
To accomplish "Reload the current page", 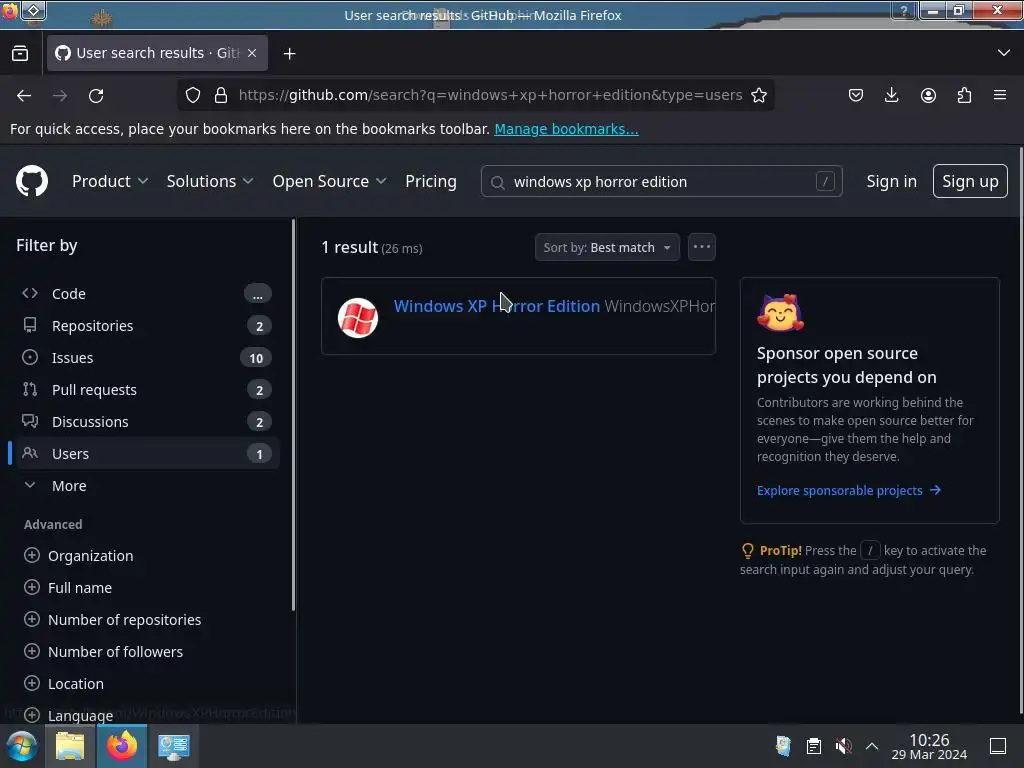I will pyautogui.click(x=96, y=95).
